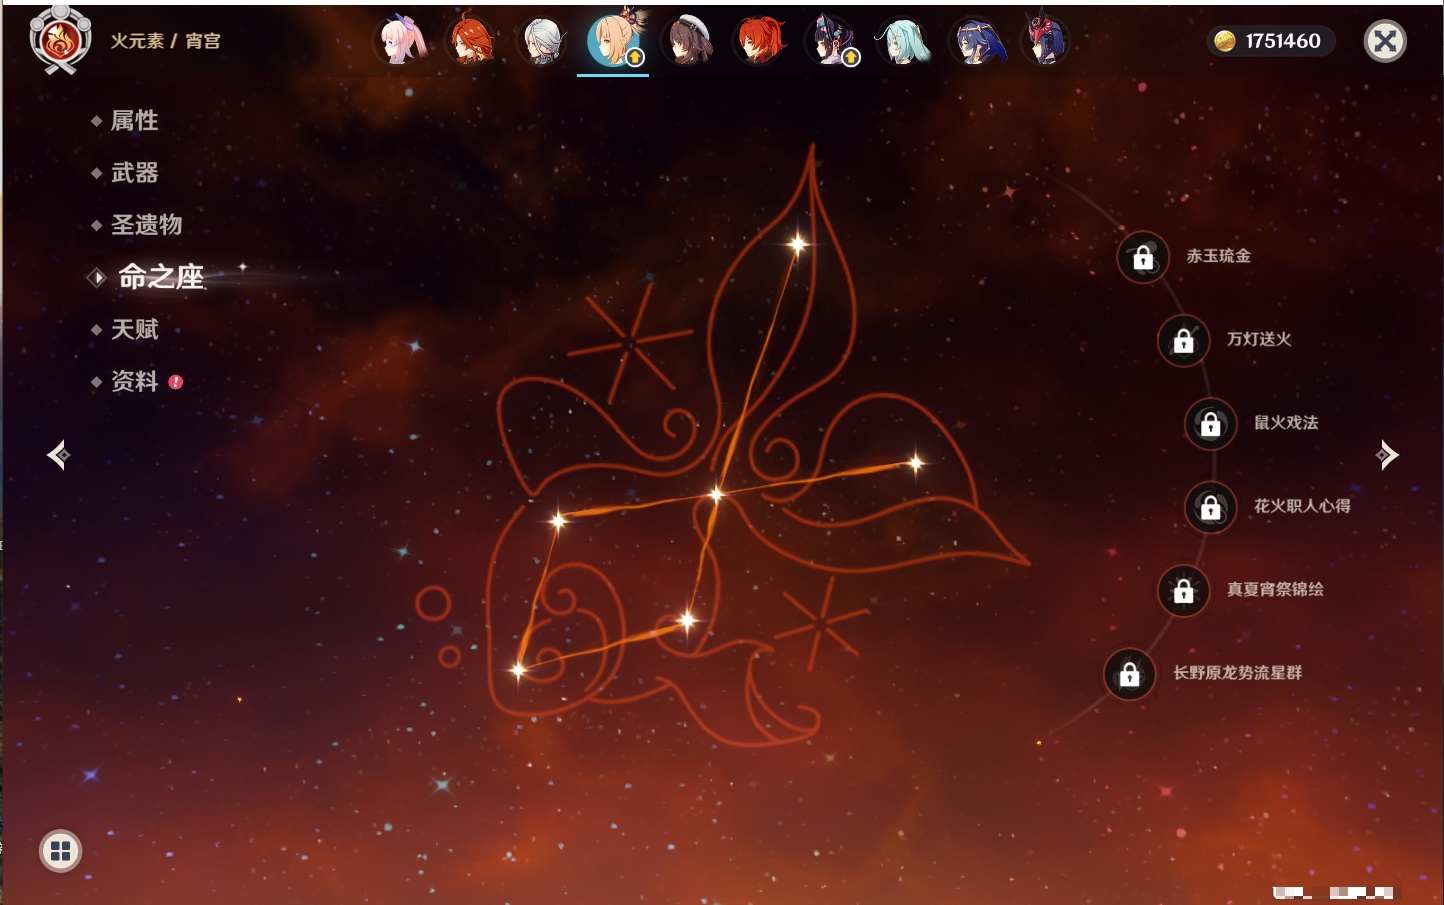Screen dimensions: 1444x905
Task: Click the lock icon beside 鼠火戏法
Action: click(x=1210, y=424)
